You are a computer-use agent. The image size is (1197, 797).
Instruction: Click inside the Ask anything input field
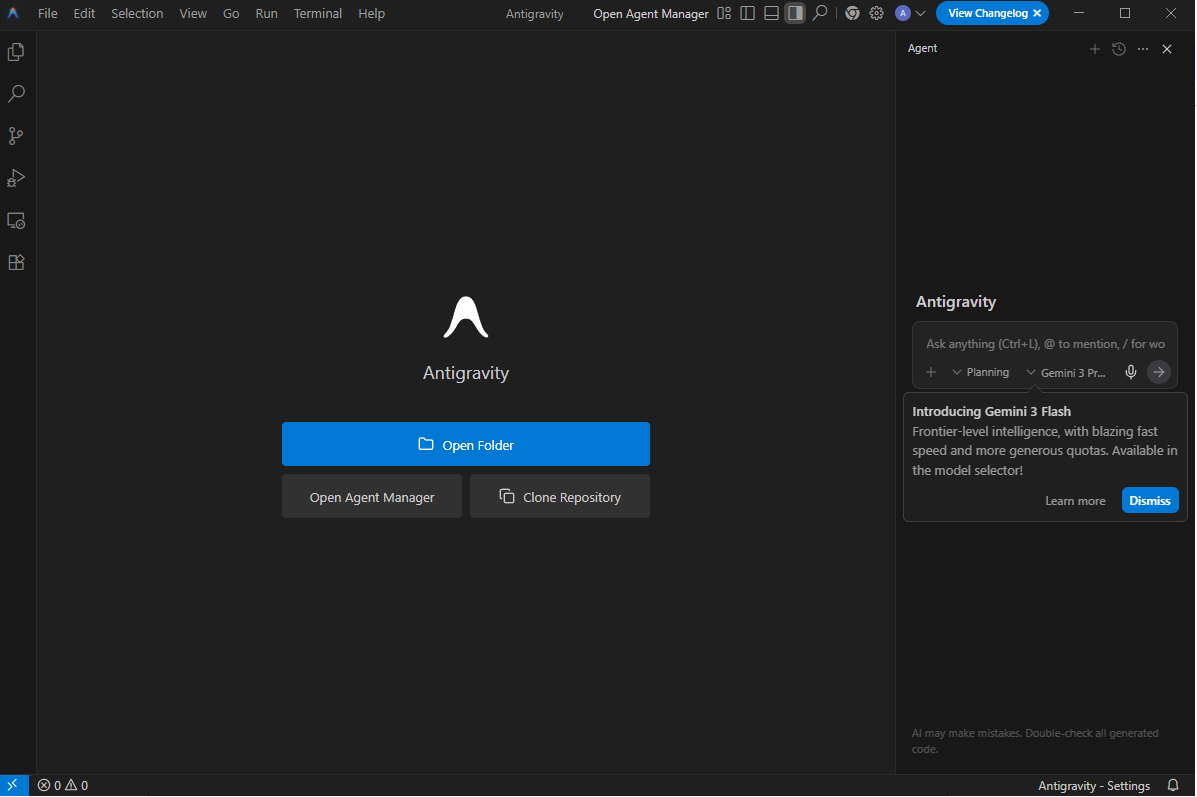(x=1044, y=344)
